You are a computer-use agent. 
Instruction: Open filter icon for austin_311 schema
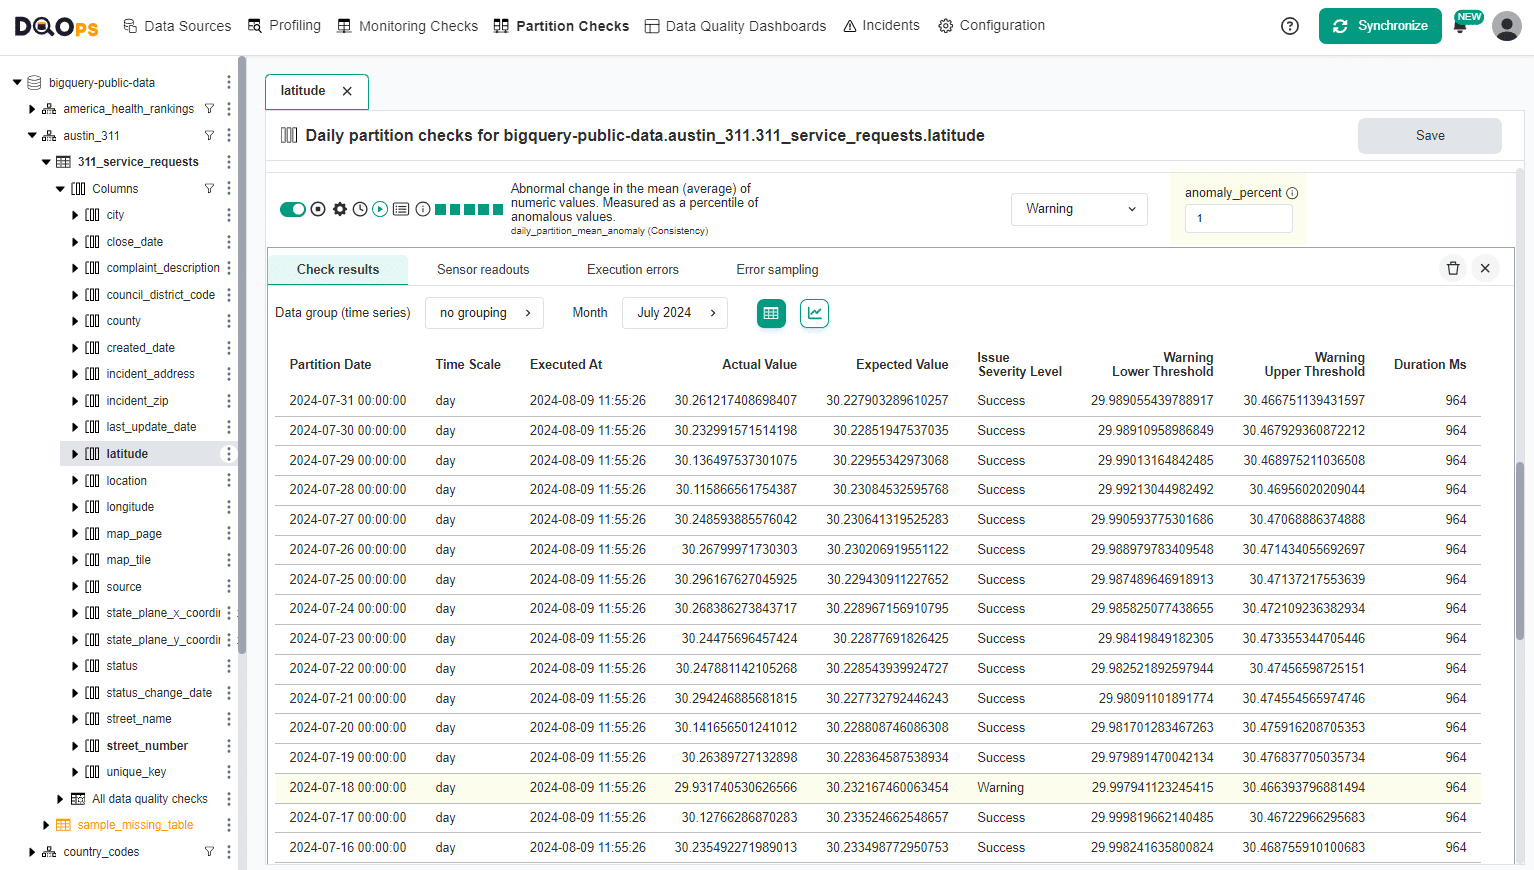pyautogui.click(x=209, y=135)
